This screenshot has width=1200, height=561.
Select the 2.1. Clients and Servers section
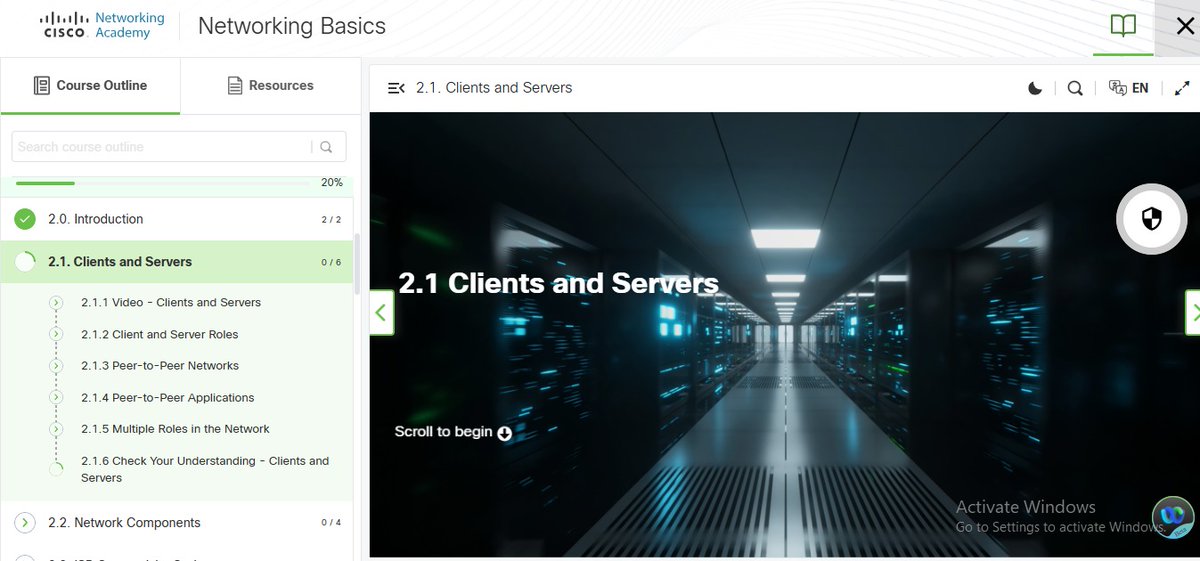tap(177, 262)
